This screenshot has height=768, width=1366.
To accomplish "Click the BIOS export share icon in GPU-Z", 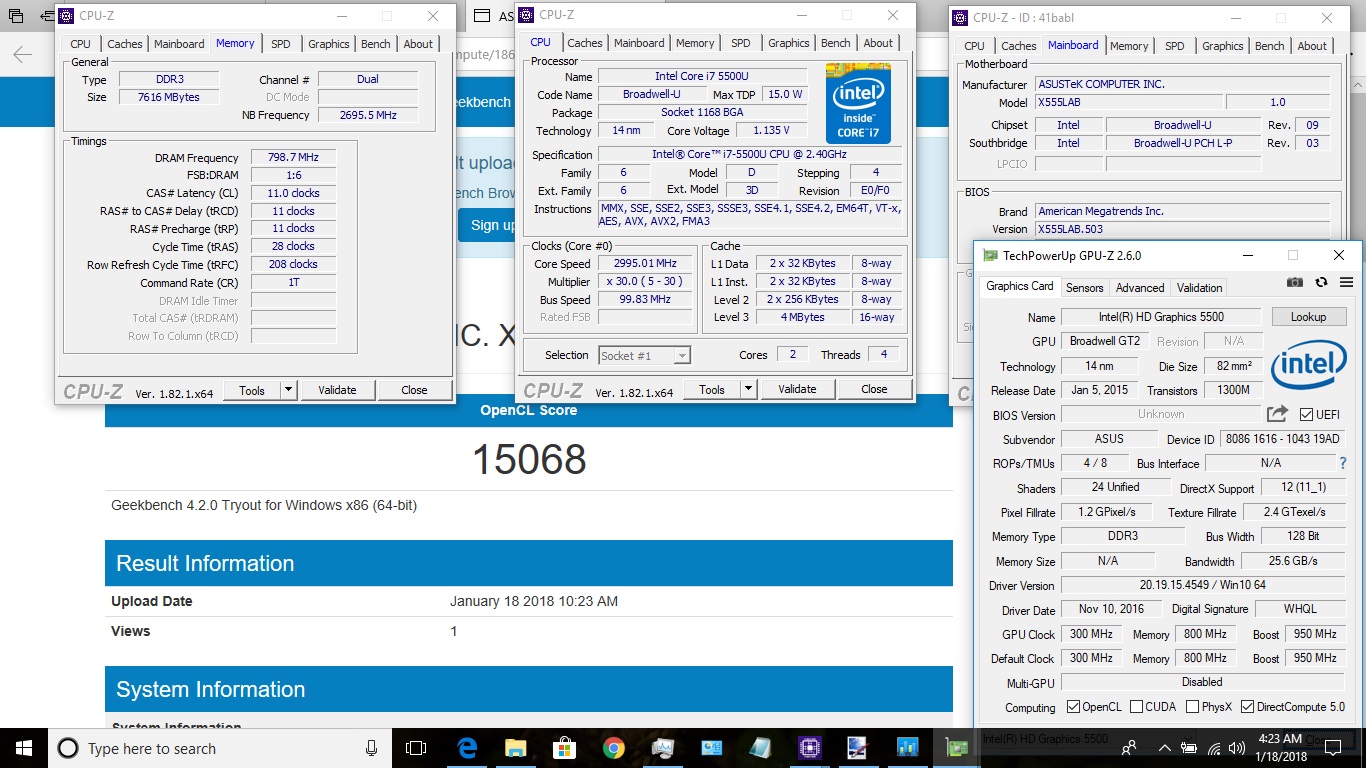I will (x=1277, y=413).
